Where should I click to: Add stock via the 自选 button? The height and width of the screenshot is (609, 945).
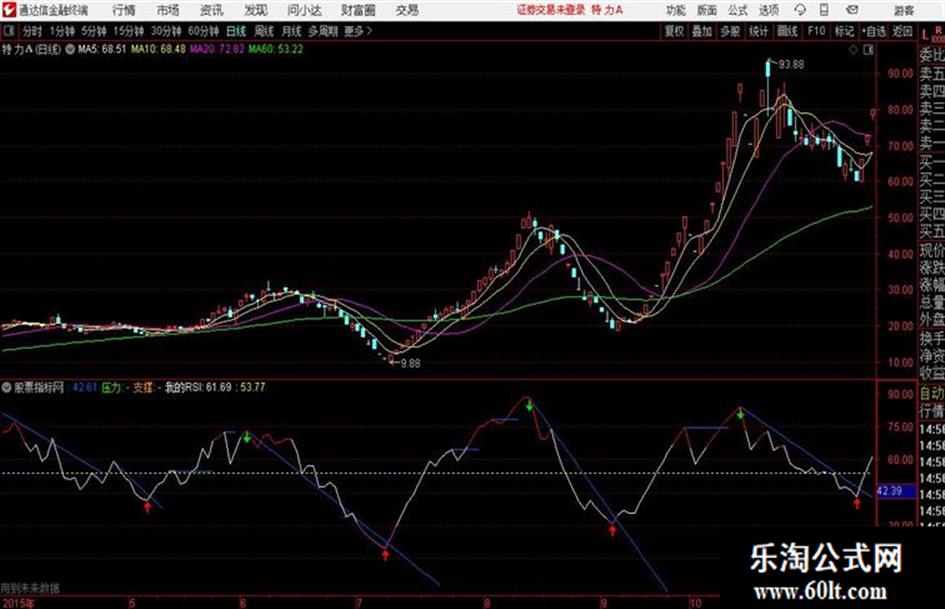874,31
